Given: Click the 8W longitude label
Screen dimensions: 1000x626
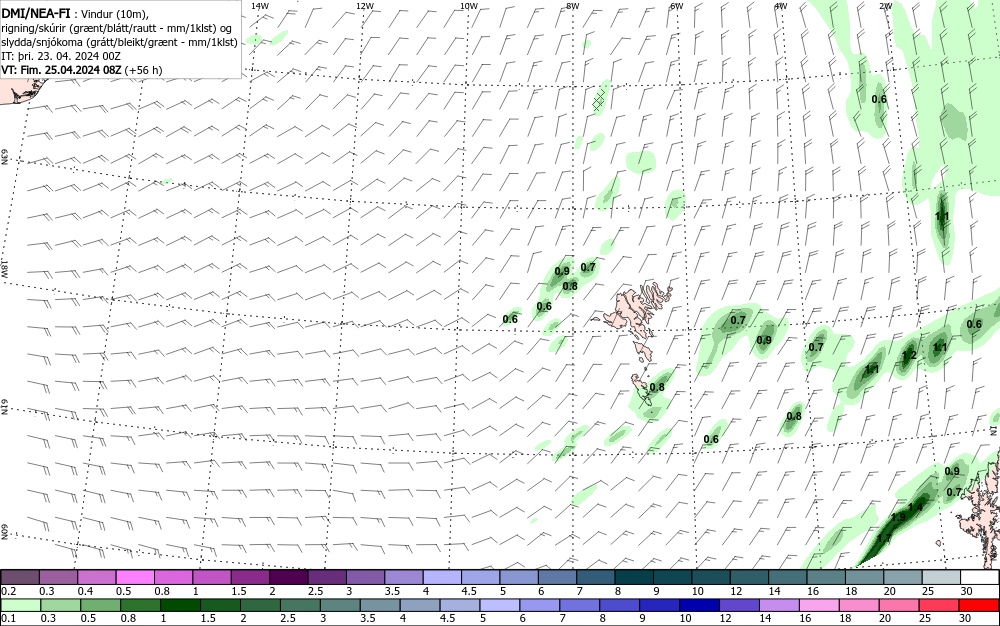Looking at the screenshot, I should click(x=573, y=6).
